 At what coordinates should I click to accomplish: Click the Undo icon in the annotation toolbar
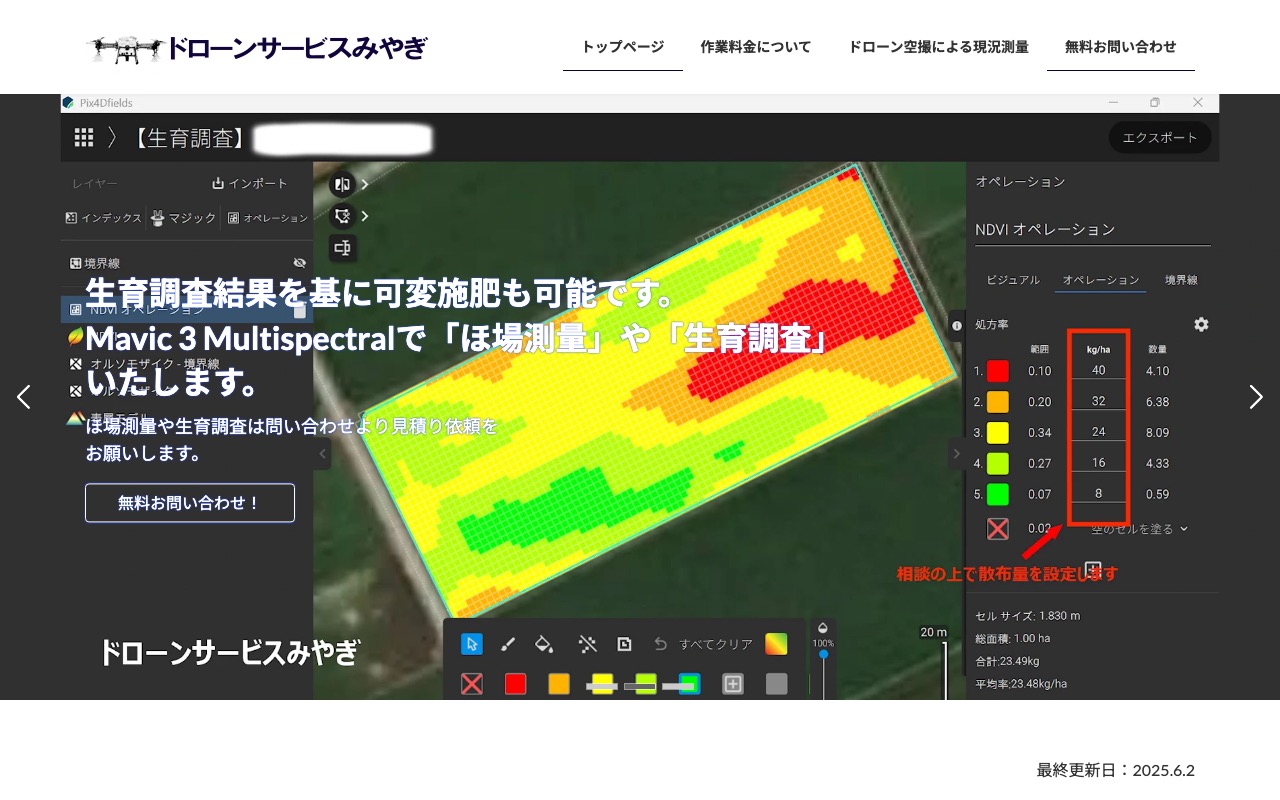click(x=661, y=644)
